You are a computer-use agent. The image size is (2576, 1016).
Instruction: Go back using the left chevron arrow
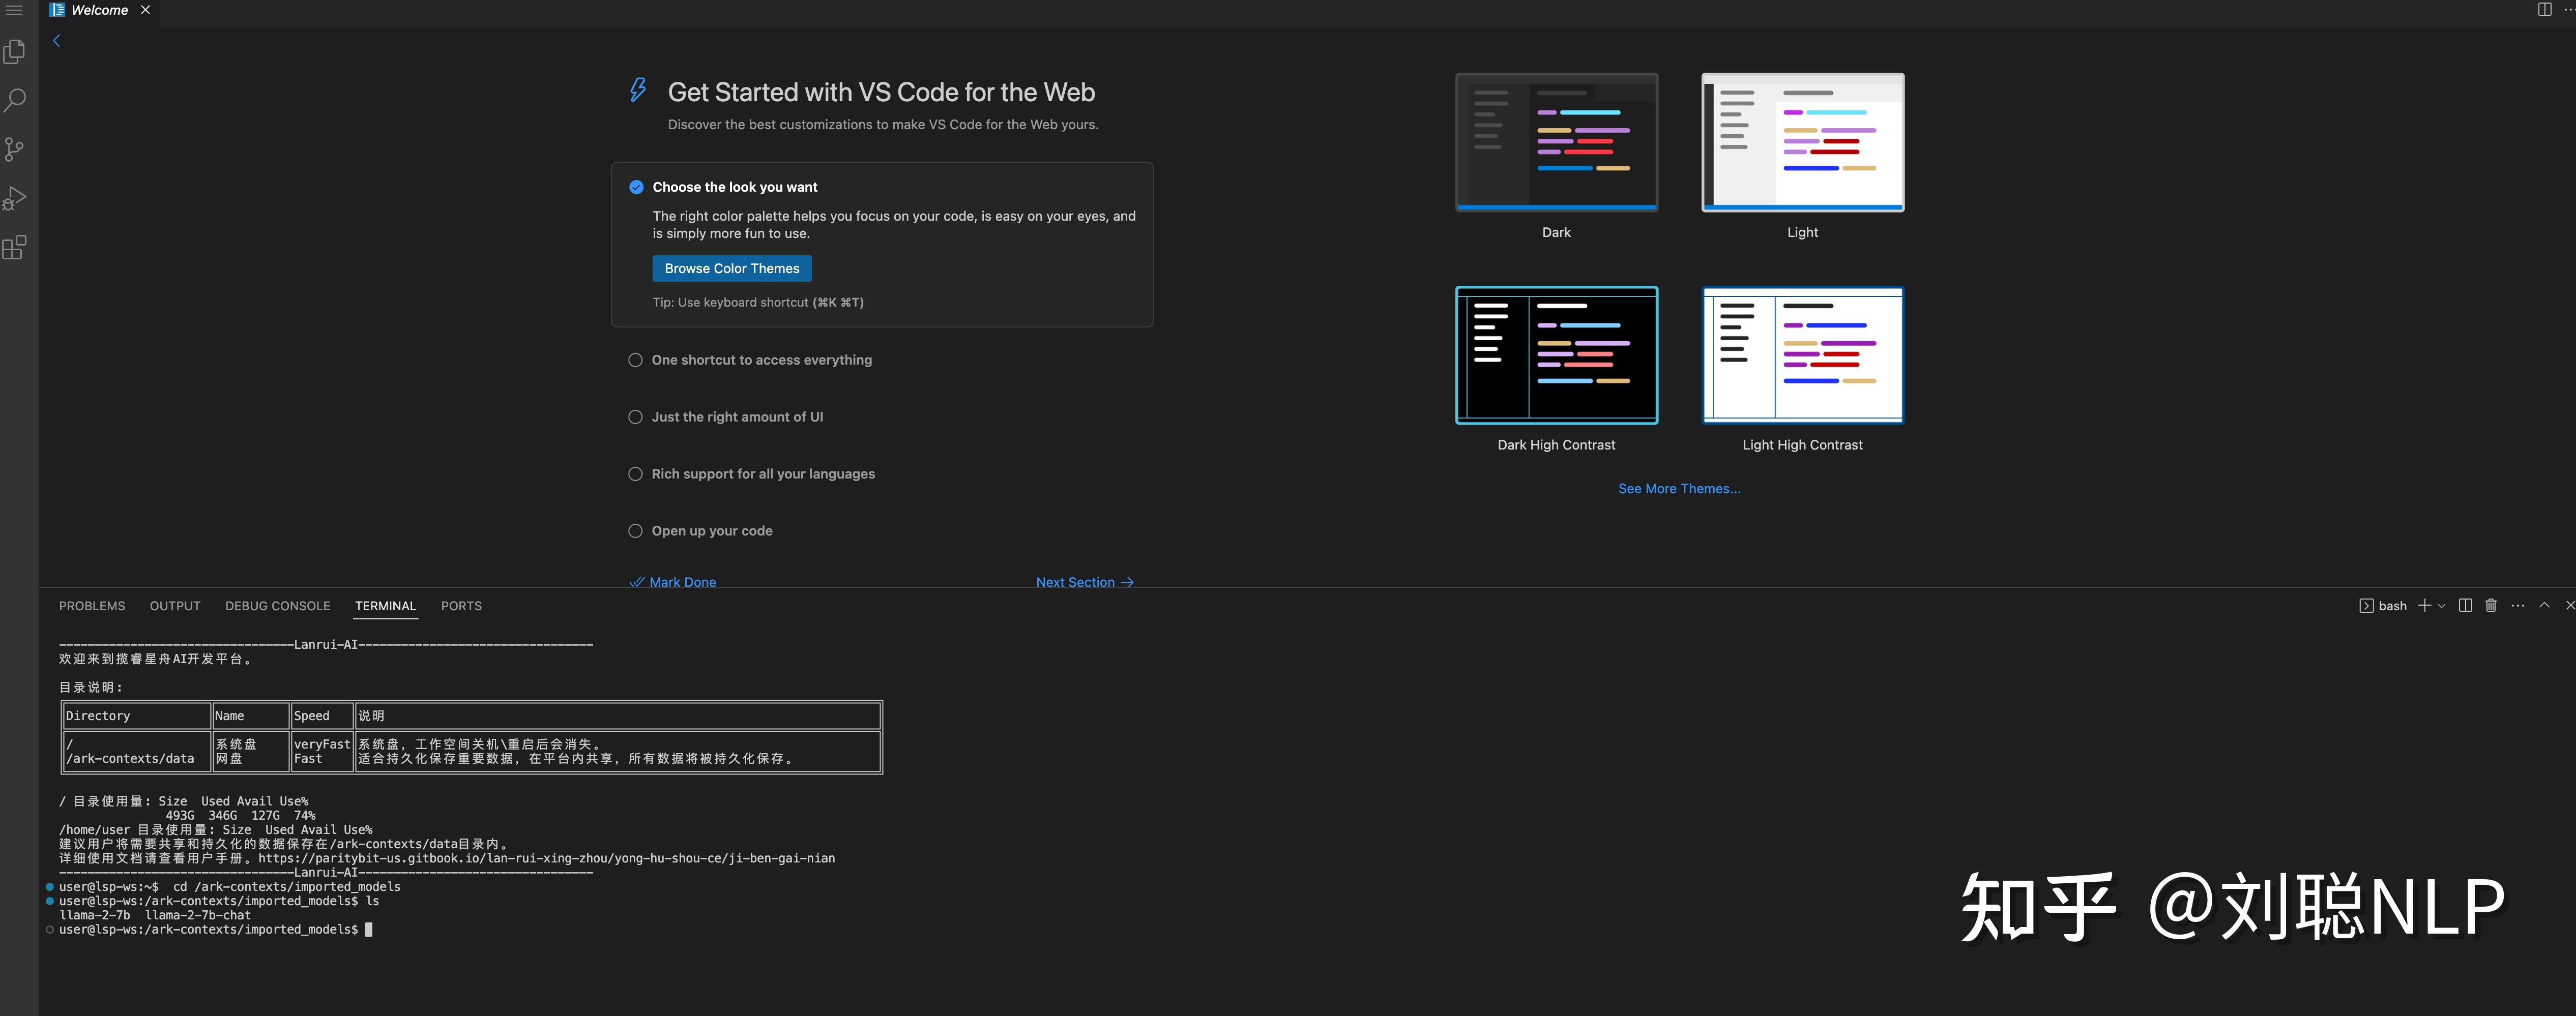57,41
